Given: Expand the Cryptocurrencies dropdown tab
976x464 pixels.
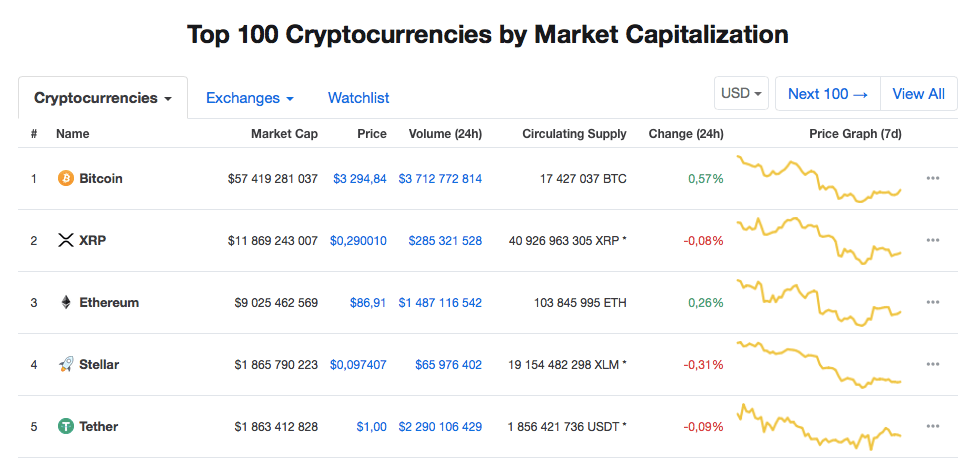Looking at the screenshot, I should [x=103, y=98].
